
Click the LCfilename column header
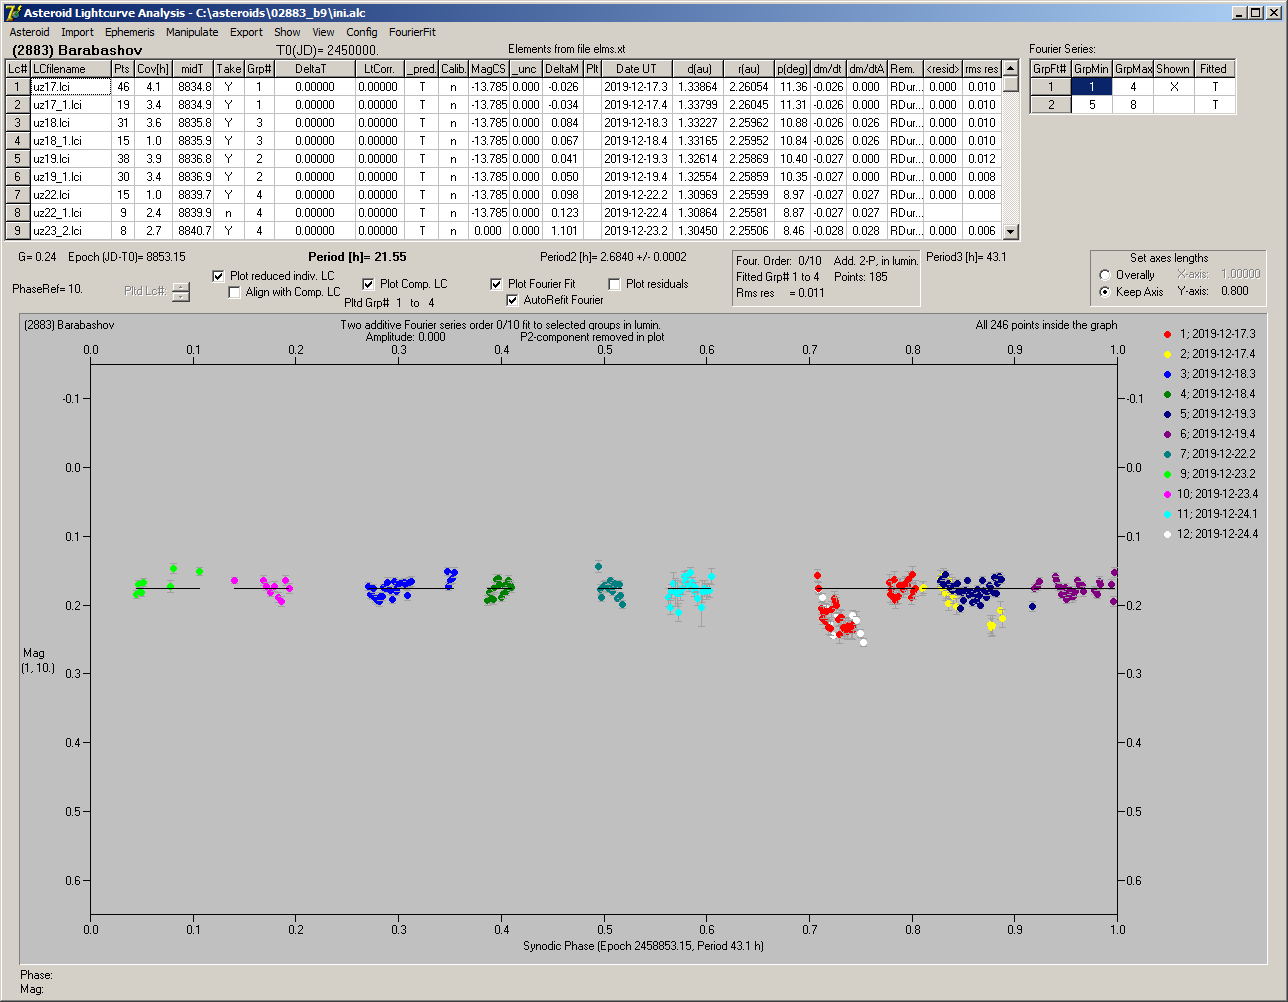[70, 69]
